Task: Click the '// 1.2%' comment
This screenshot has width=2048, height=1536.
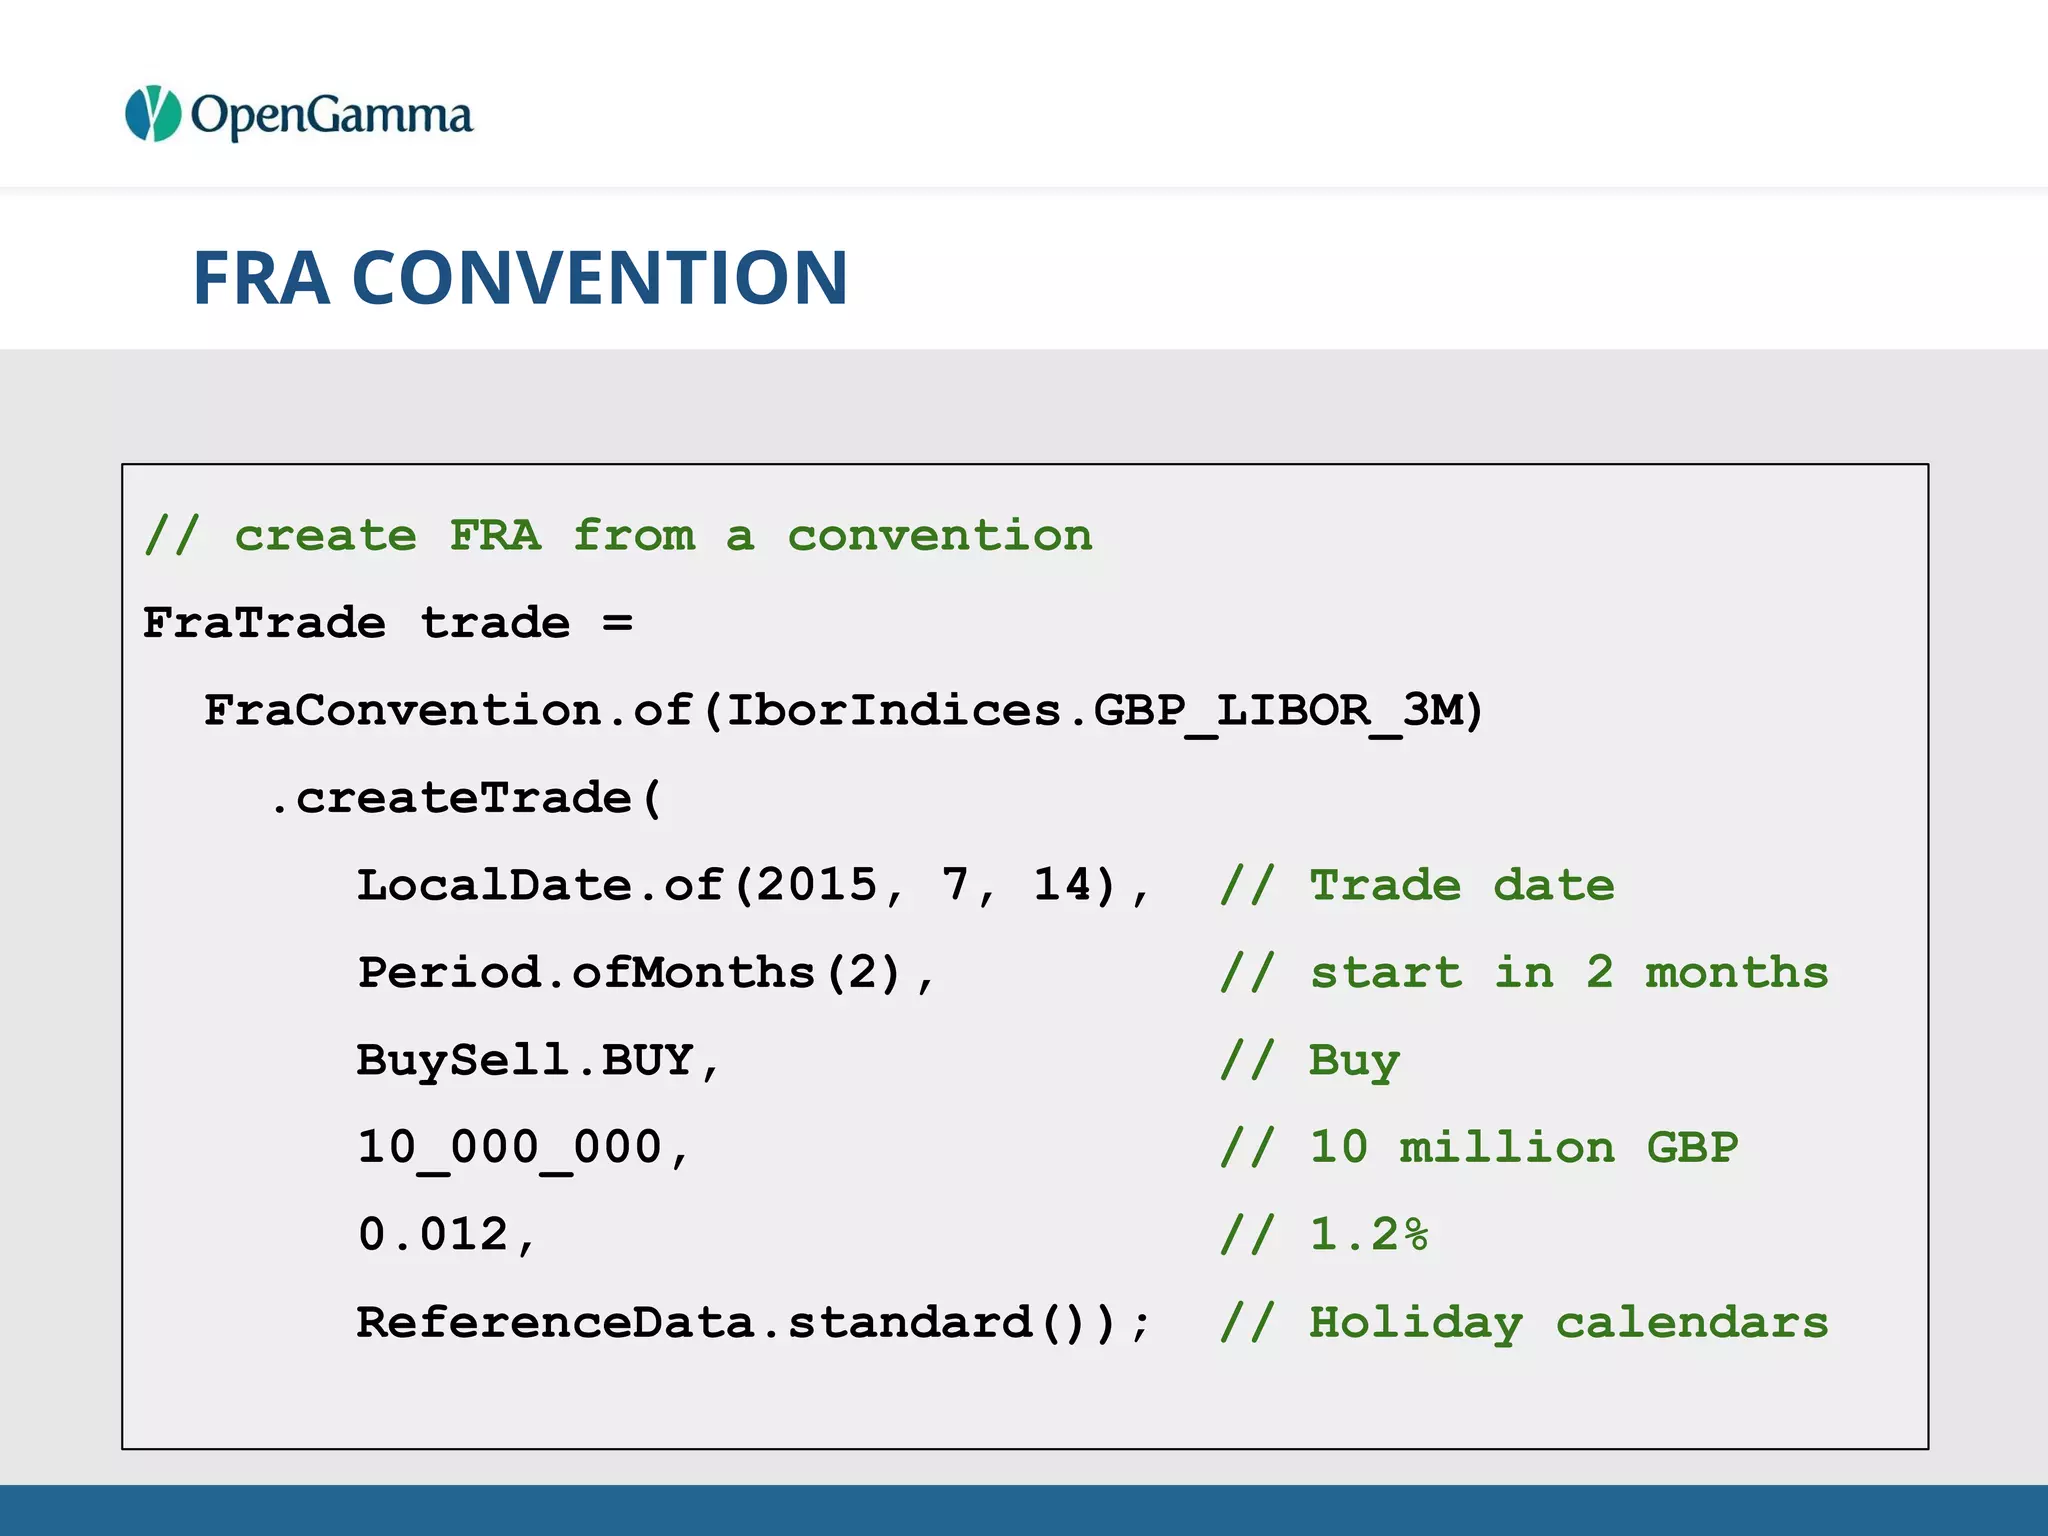Action: [1324, 1235]
